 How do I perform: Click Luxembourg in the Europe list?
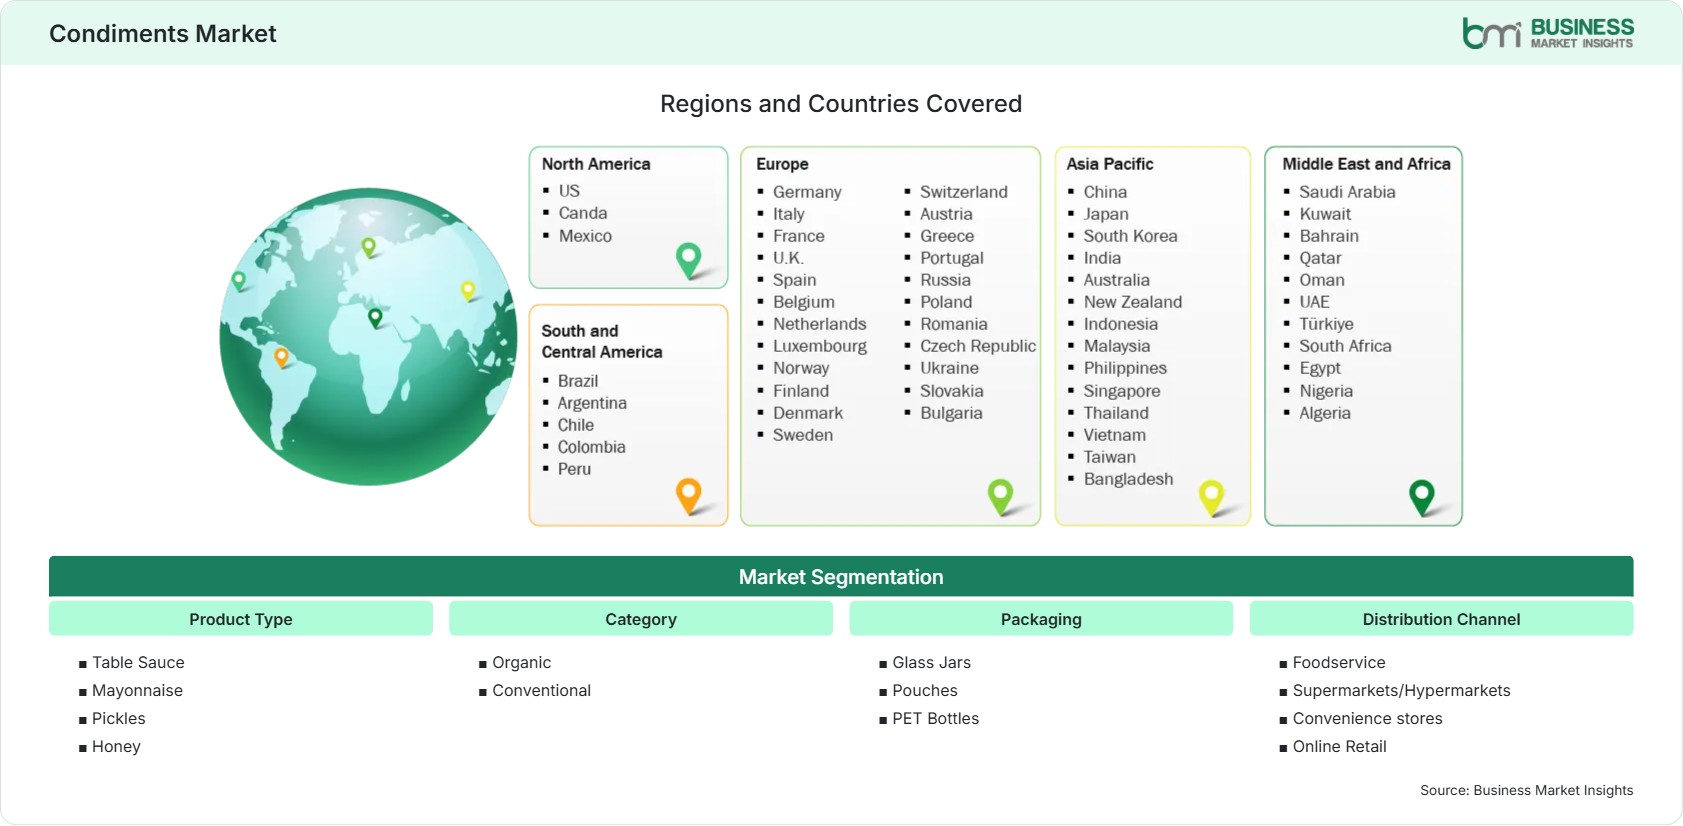pos(820,346)
